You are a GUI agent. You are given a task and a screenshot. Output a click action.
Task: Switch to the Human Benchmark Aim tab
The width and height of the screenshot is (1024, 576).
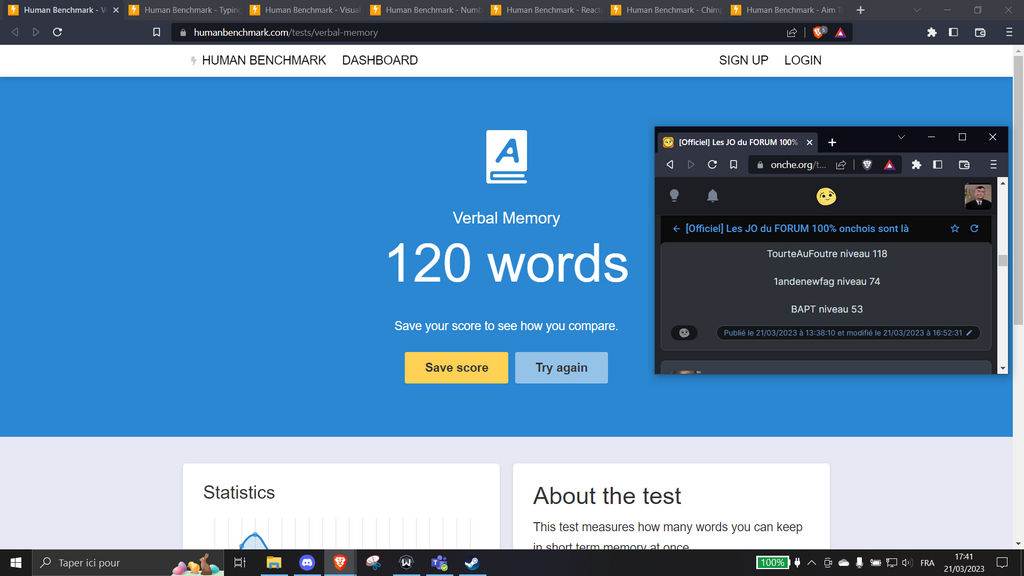click(787, 10)
